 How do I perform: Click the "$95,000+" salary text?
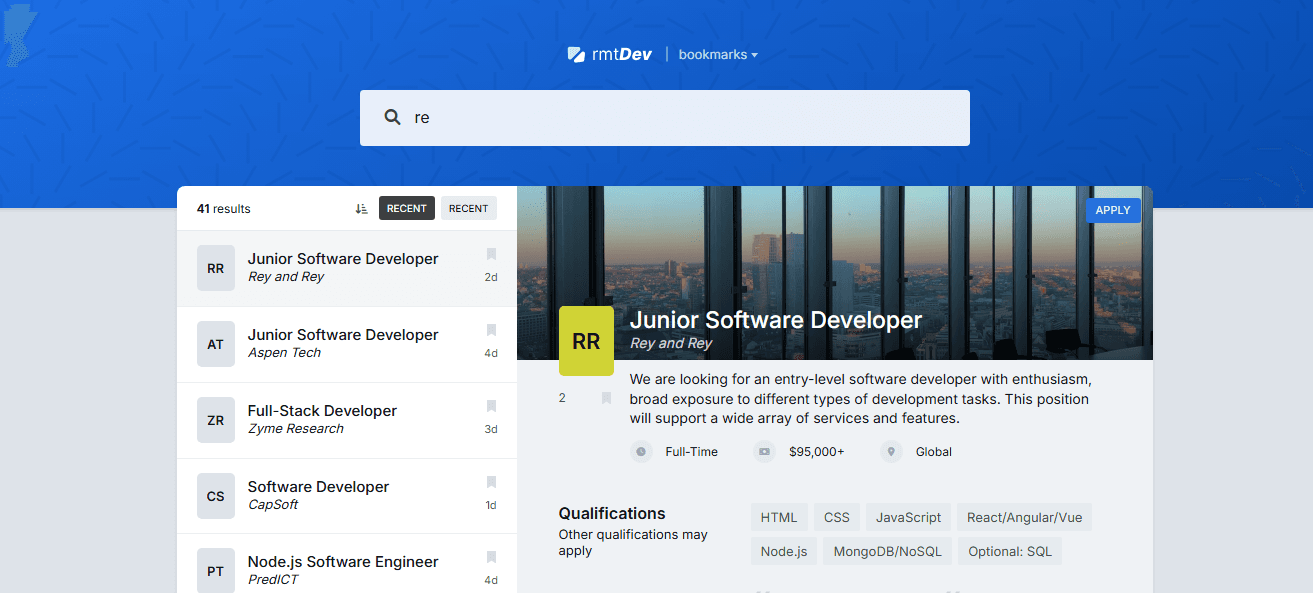click(817, 452)
